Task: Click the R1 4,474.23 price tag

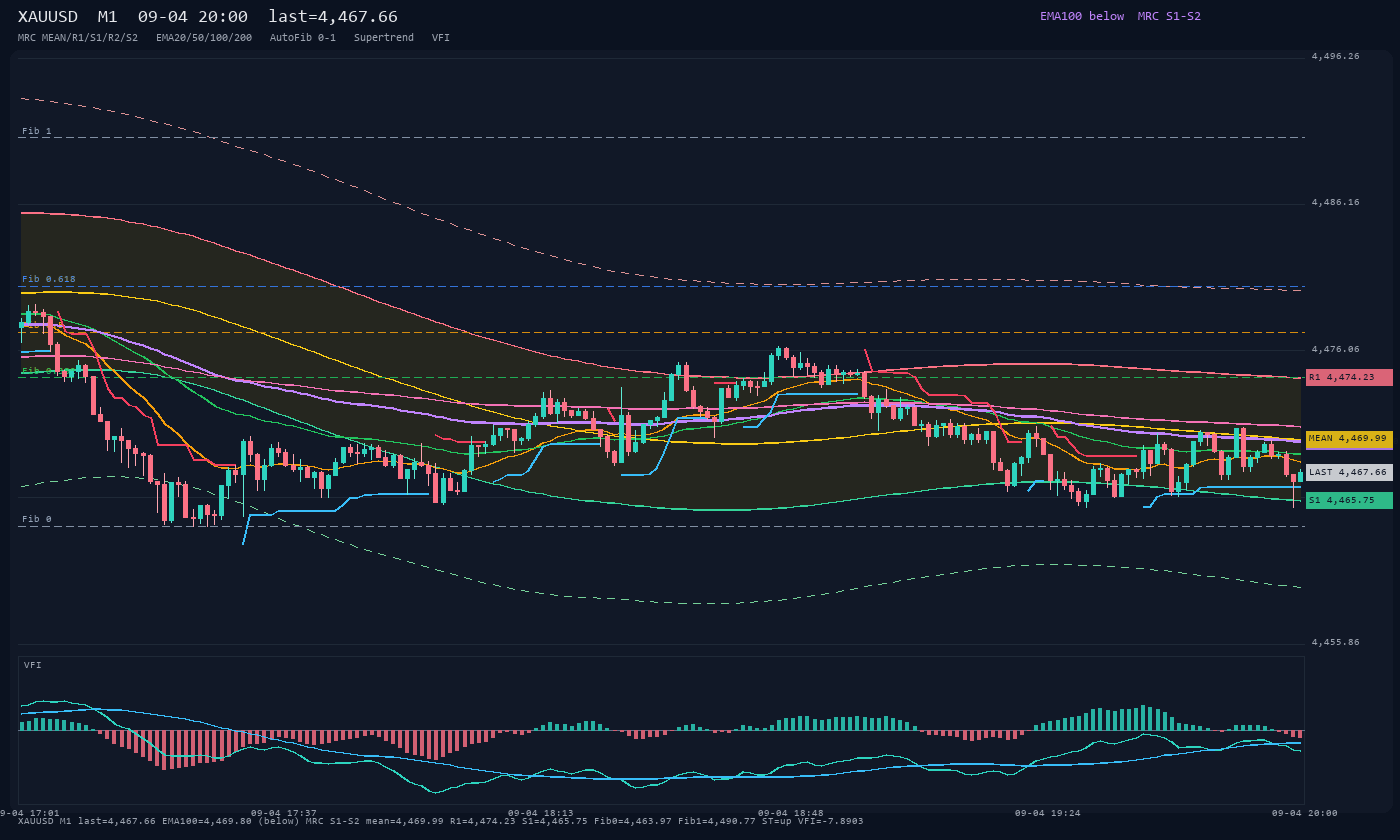Action: (1349, 377)
